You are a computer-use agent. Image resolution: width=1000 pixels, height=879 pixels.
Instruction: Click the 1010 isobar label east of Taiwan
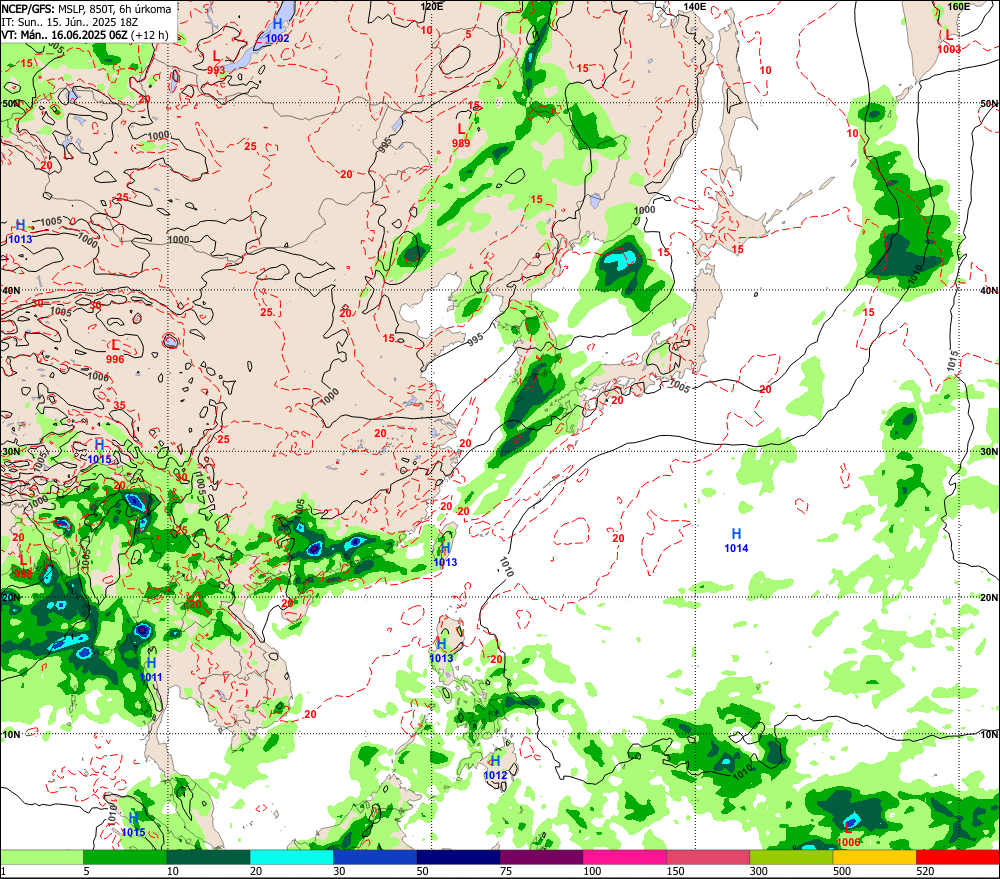[506, 567]
